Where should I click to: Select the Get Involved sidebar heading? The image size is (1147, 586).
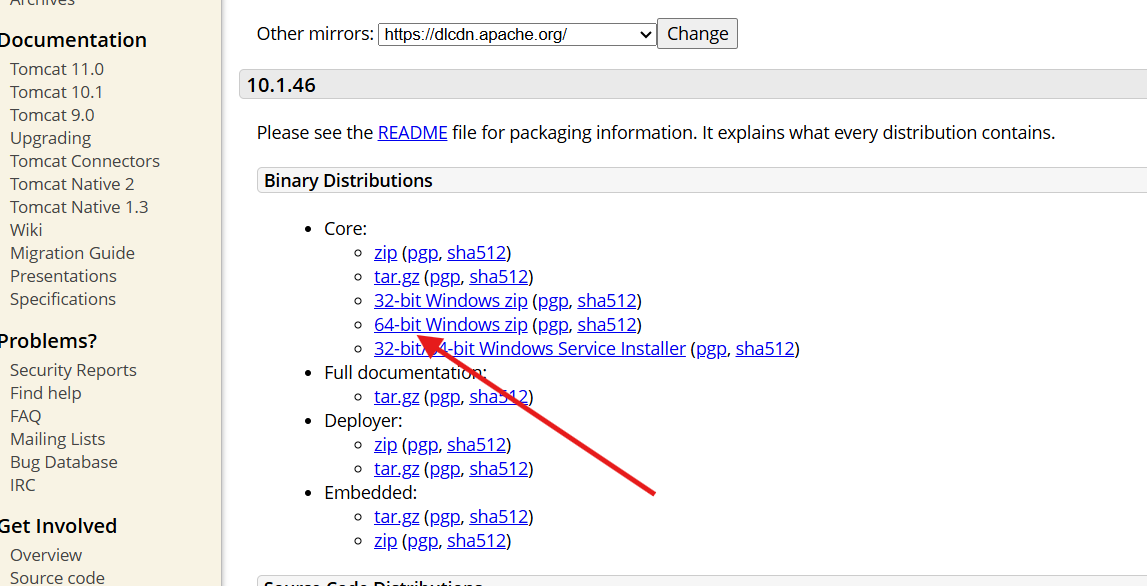pyautogui.click(x=58, y=526)
